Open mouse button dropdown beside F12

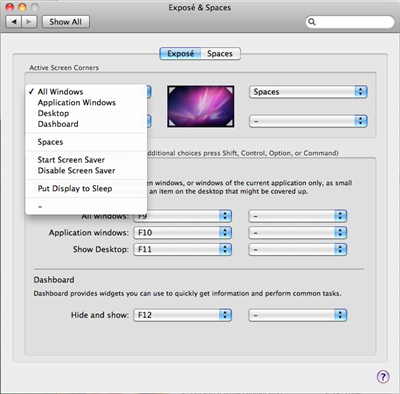tap(298, 315)
